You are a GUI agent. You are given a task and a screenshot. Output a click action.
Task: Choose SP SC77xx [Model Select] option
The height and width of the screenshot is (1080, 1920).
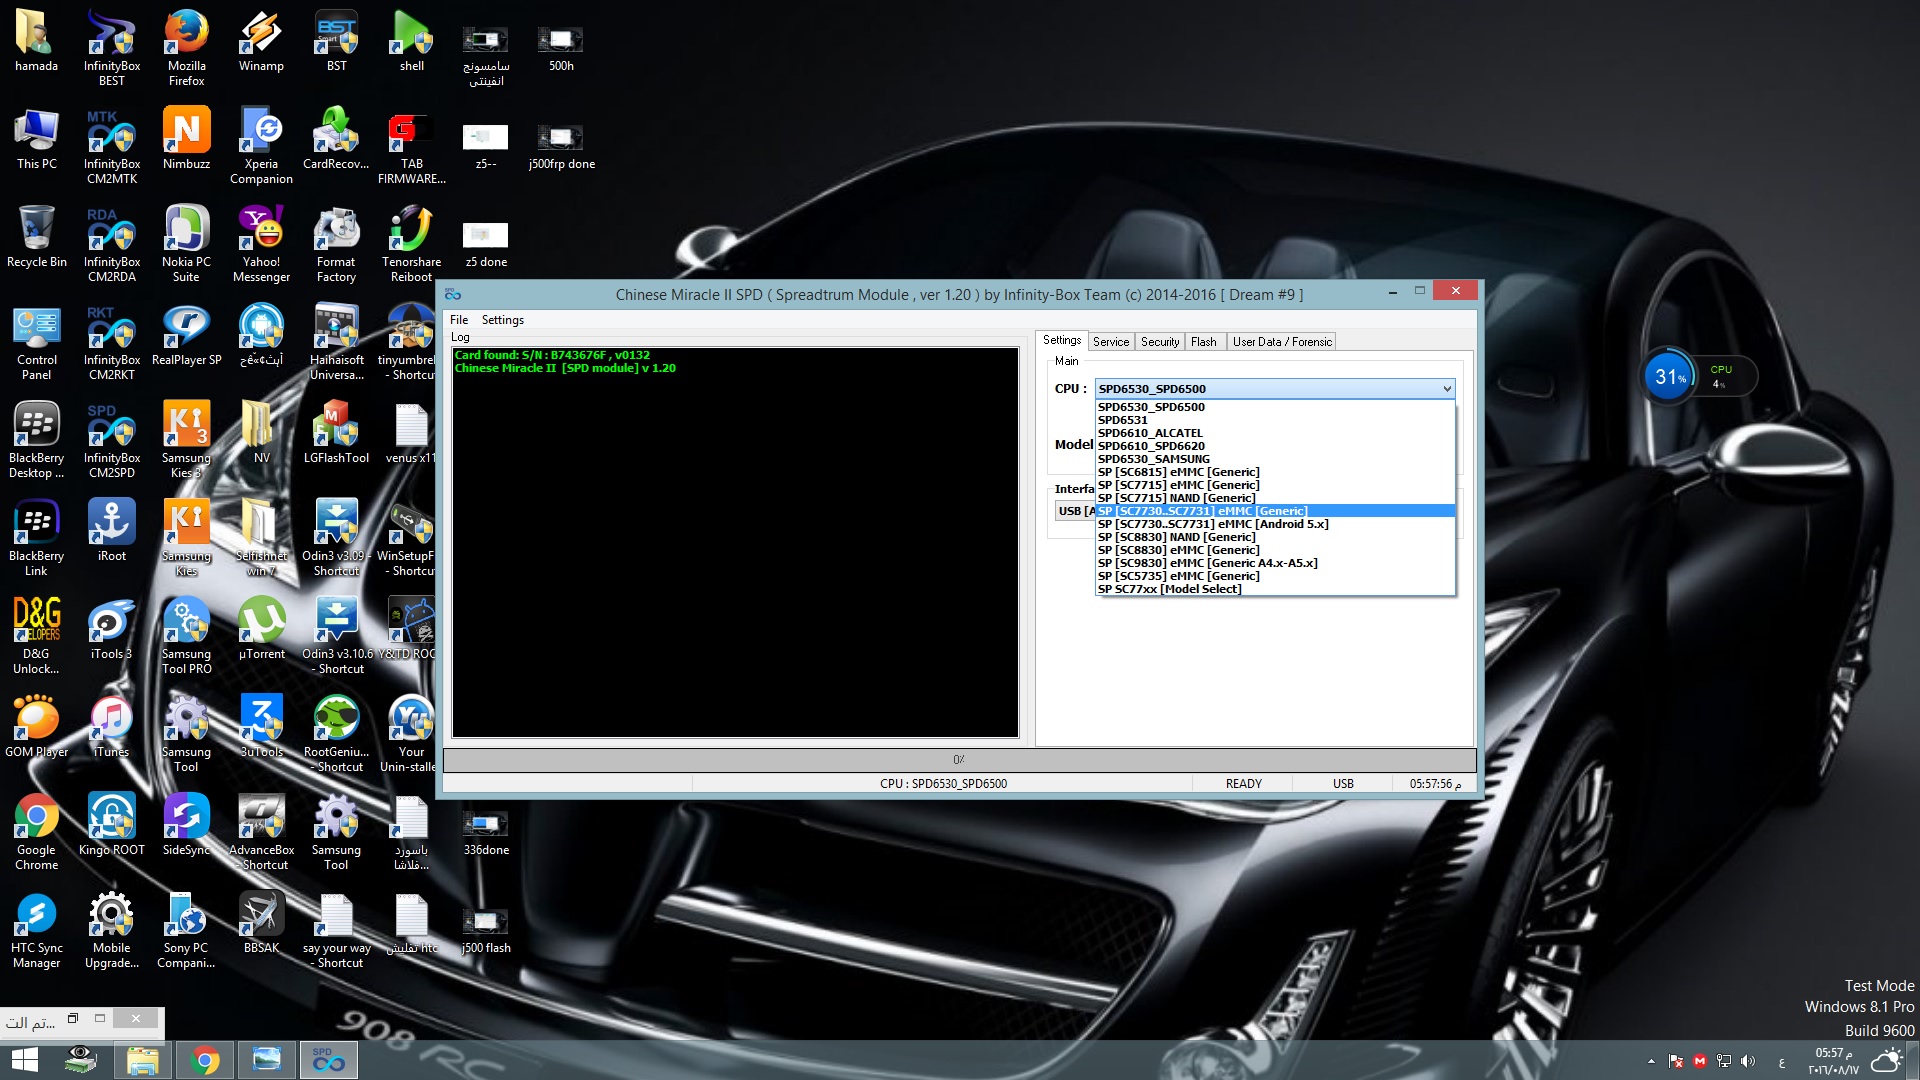[x=1275, y=589]
